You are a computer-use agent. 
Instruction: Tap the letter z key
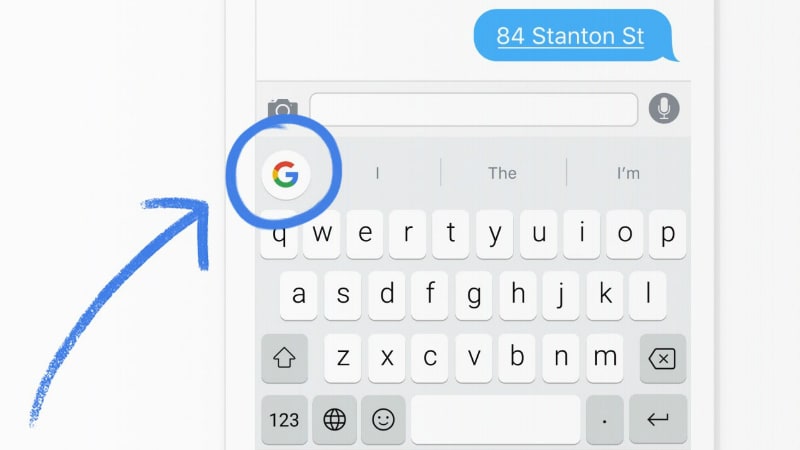click(343, 358)
